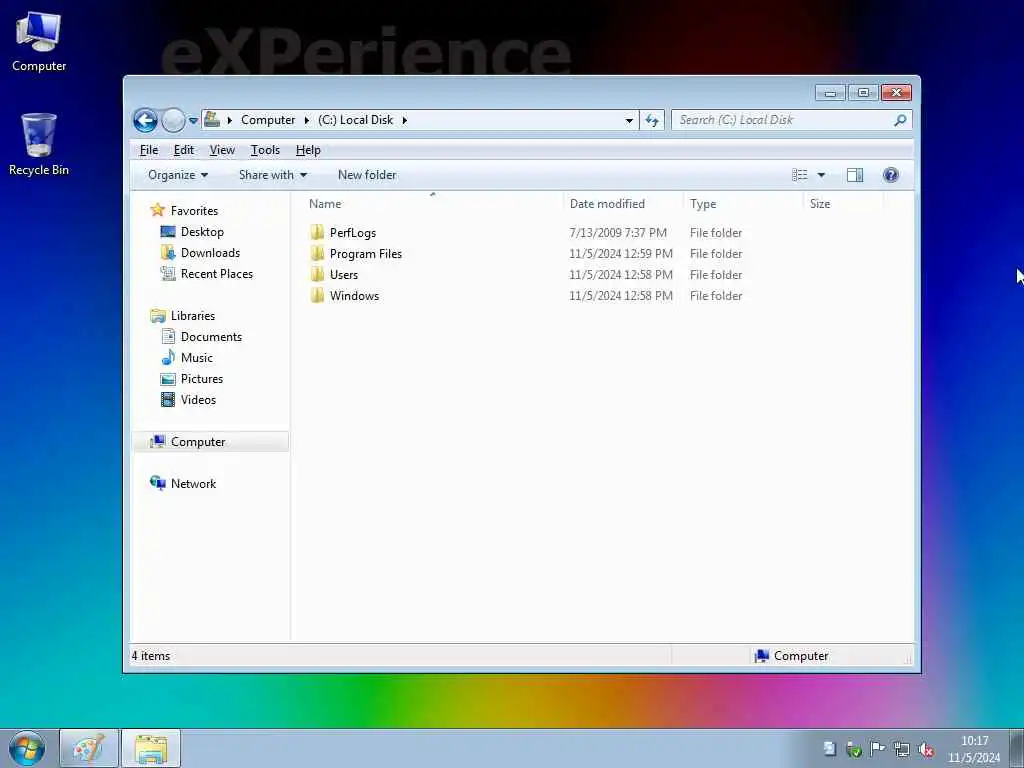Image resolution: width=1024 pixels, height=768 pixels.
Task: Expand the arrow after Computer in the address bar
Action: (x=307, y=120)
